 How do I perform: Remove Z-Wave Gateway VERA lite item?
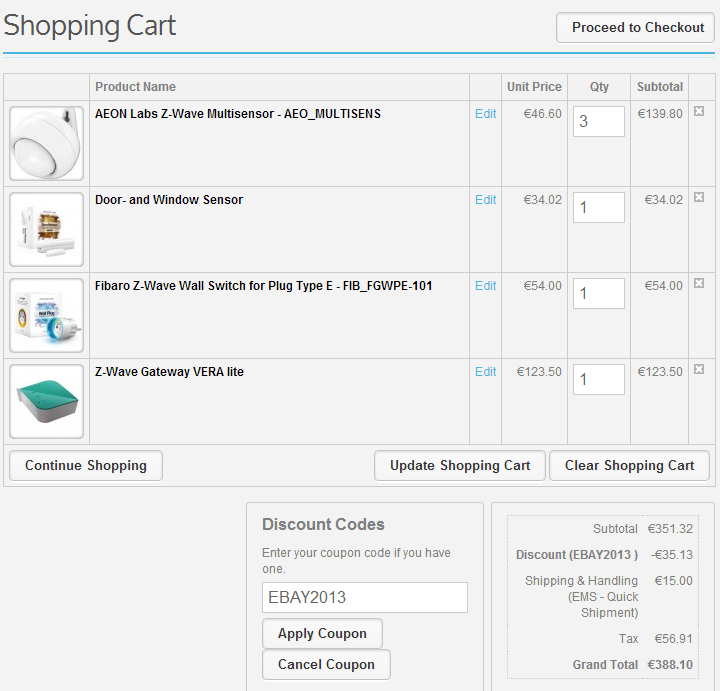tap(699, 369)
